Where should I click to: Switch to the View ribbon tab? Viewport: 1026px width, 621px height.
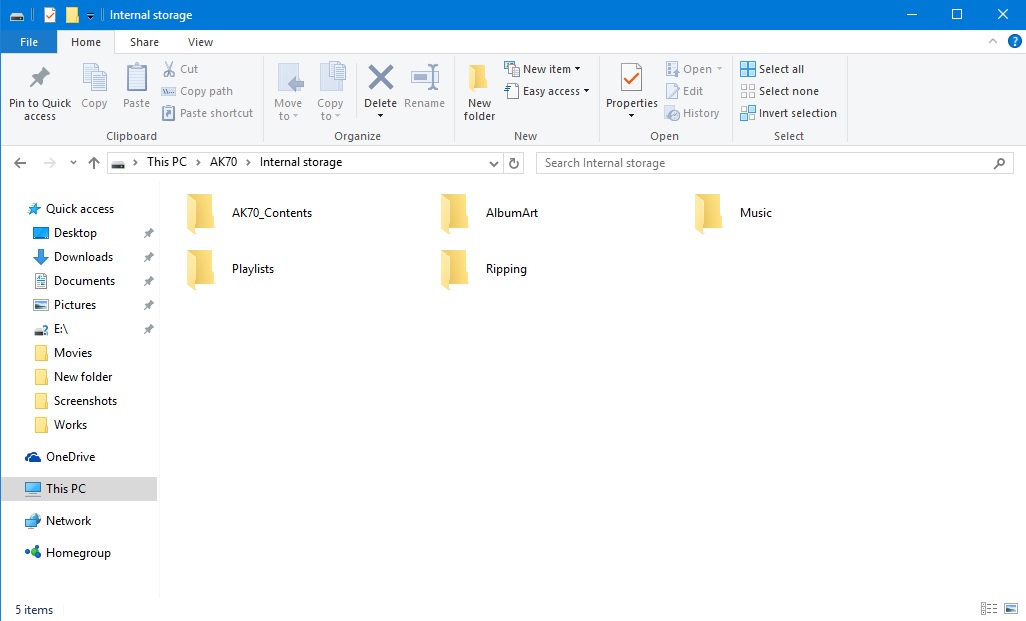200,42
